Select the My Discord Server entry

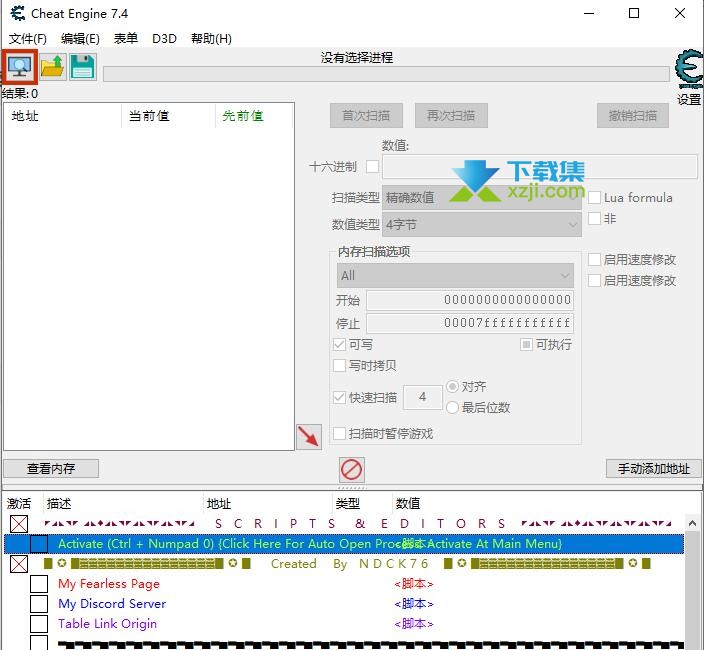pos(112,604)
